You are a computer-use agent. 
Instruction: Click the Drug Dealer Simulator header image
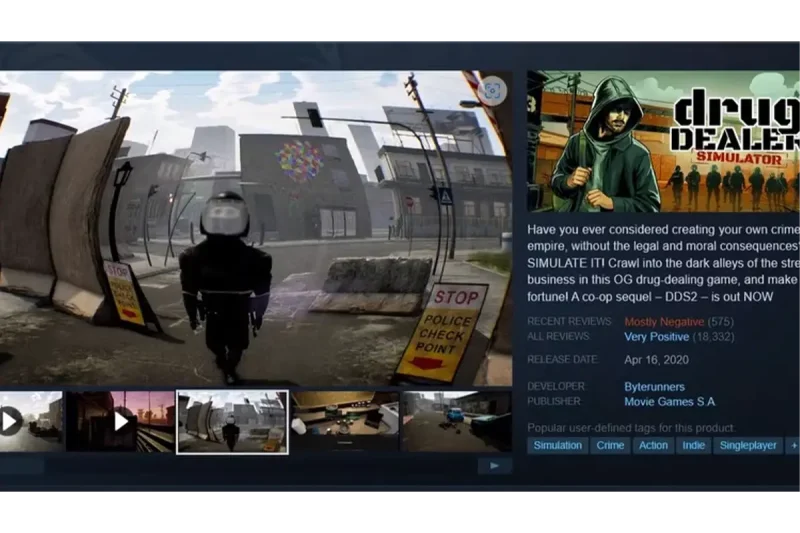click(663, 141)
